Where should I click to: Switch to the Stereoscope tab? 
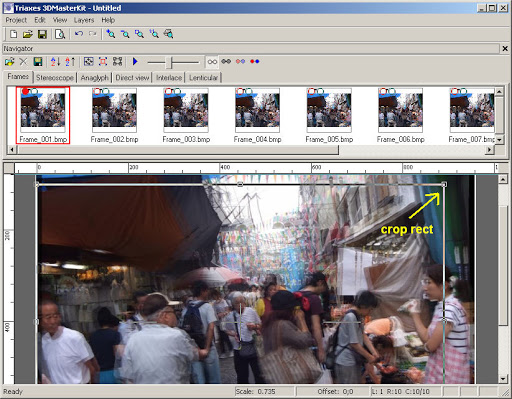(55, 78)
